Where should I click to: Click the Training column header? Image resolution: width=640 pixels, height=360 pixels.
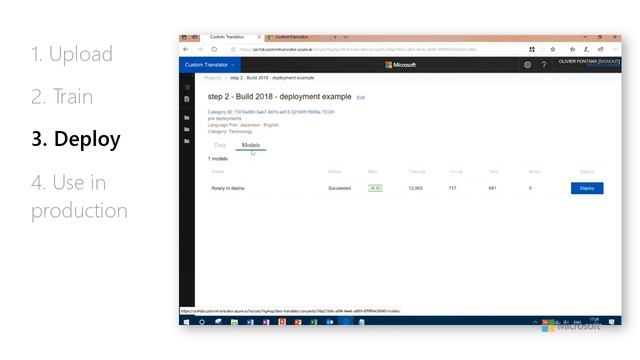[x=417, y=172]
